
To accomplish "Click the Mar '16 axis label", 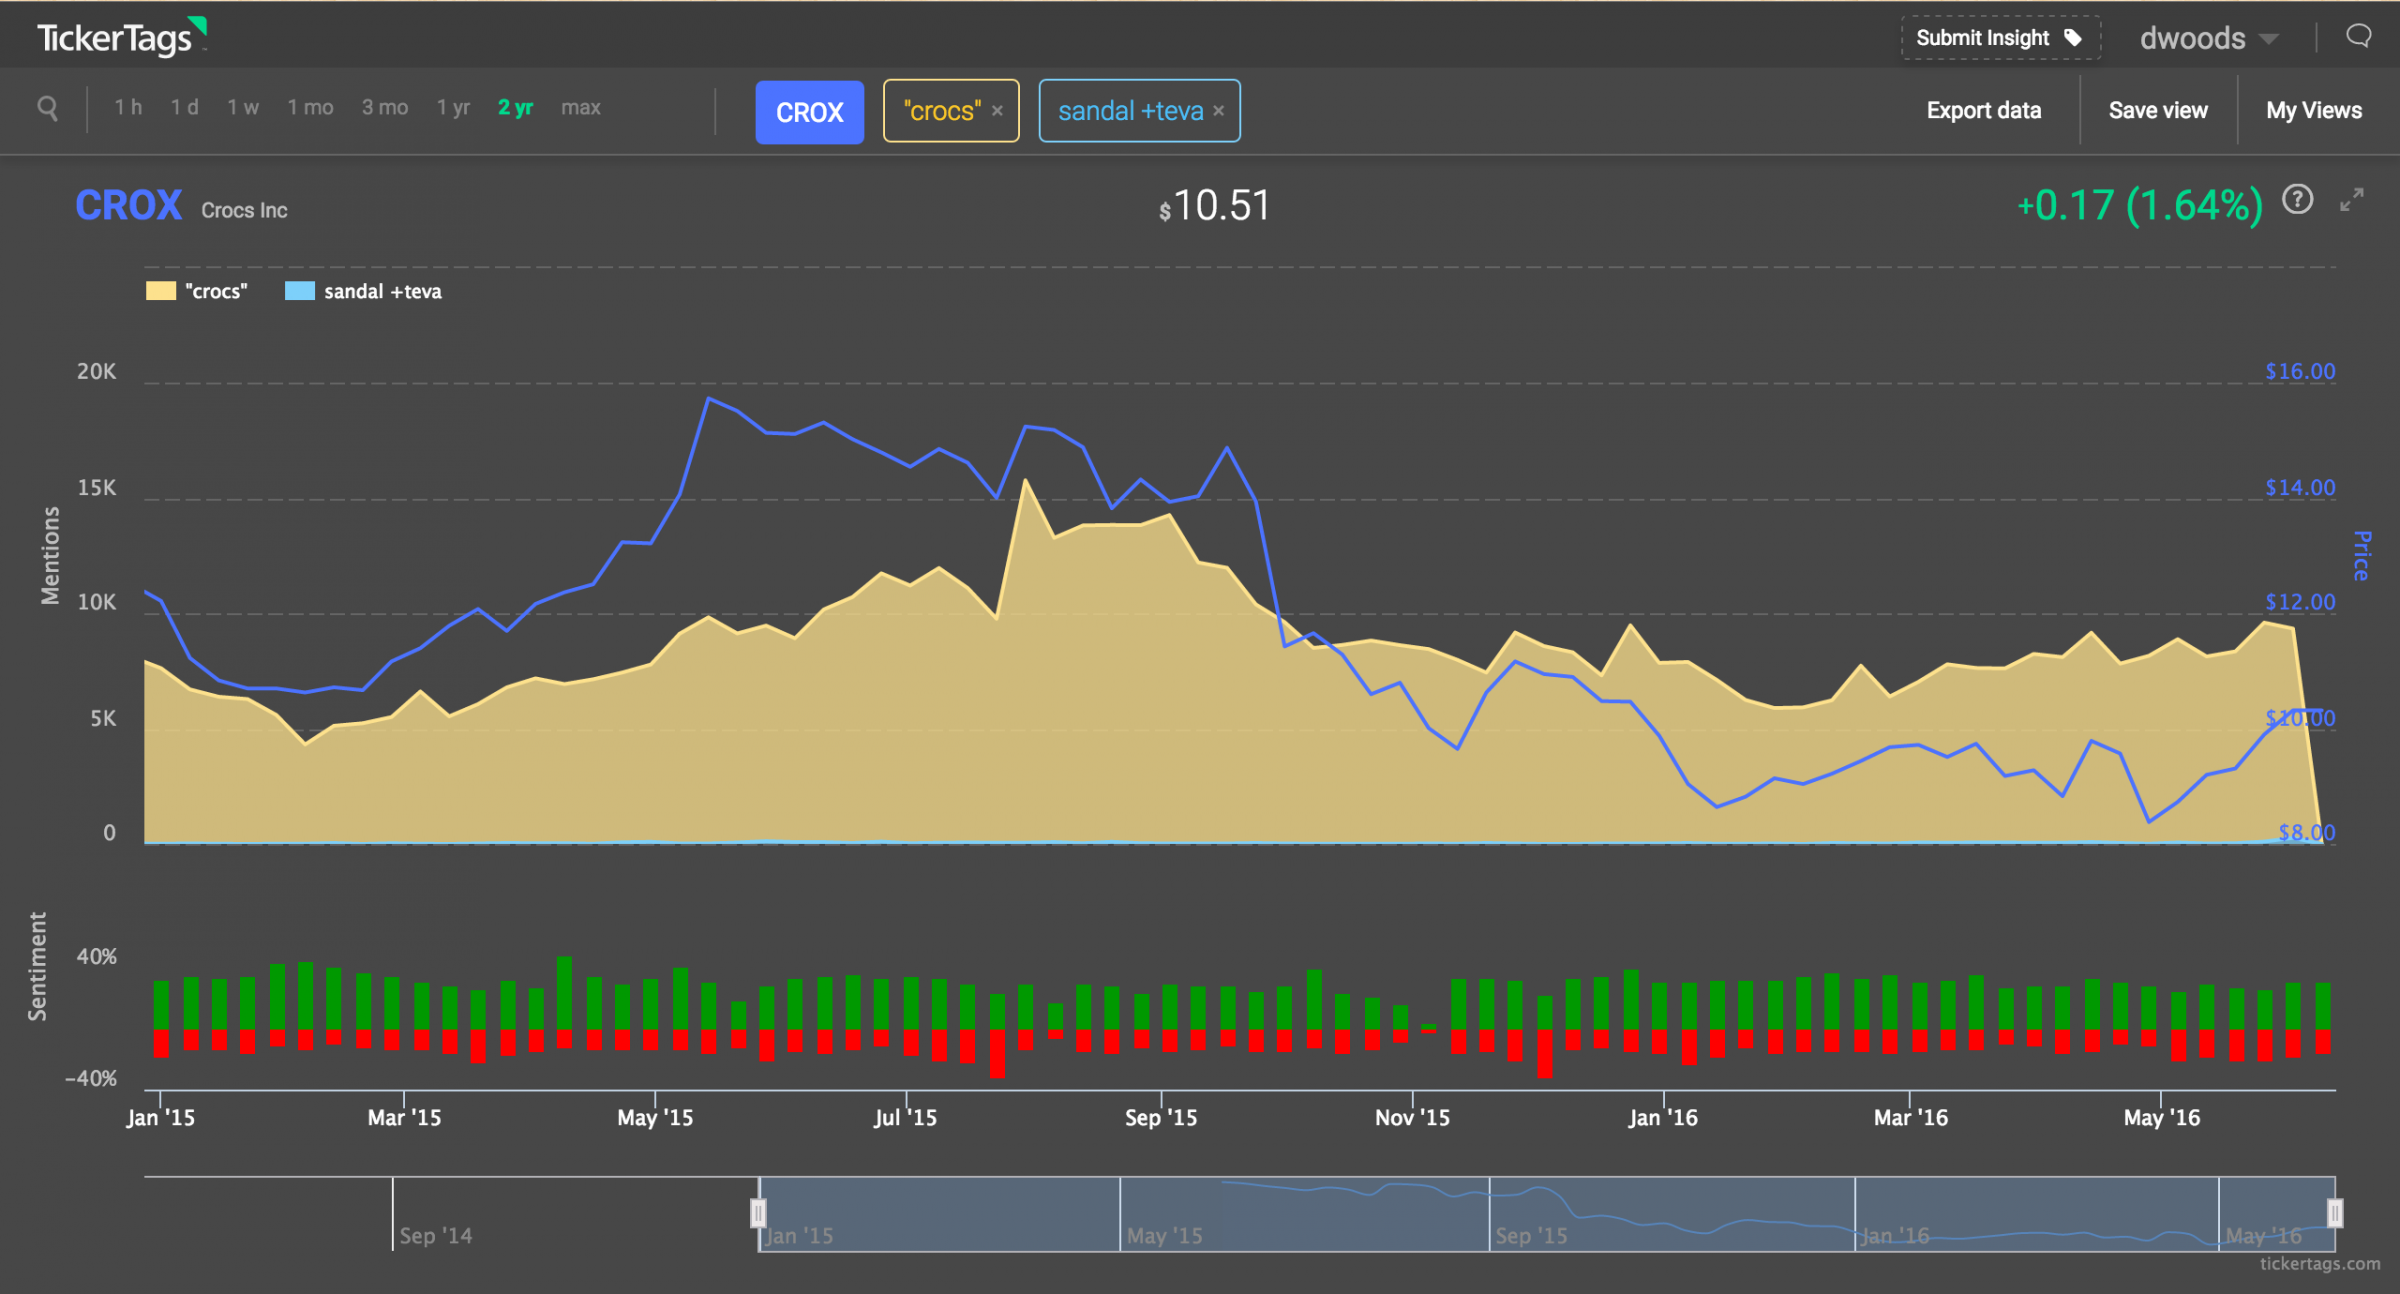I will [1911, 1118].
